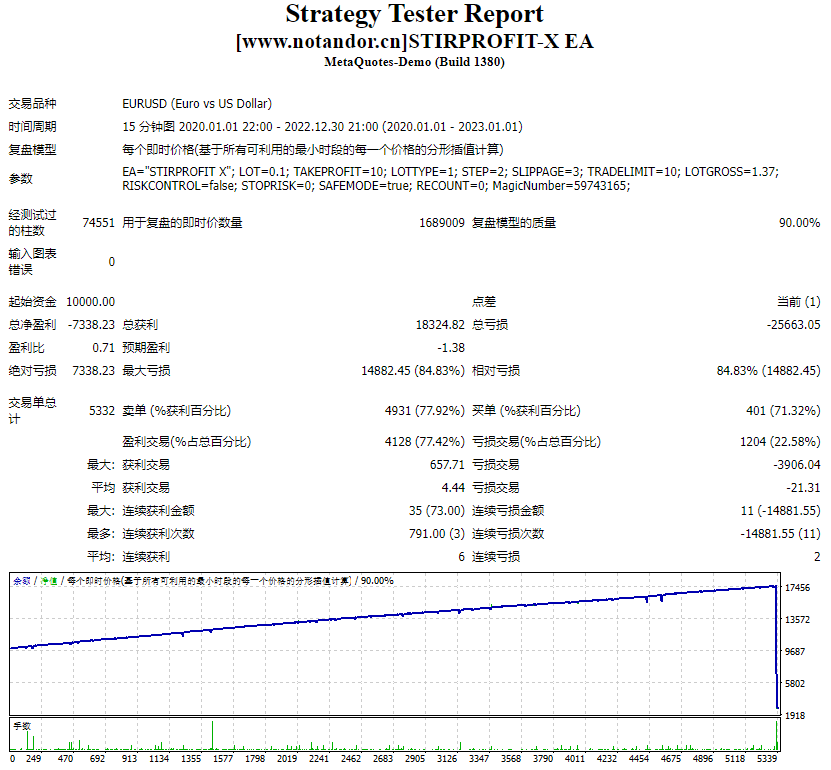Screen dimensions: 831x770
Task: Click the EA parameters line with LOT=0.1
Action: (x=450, y=172)
